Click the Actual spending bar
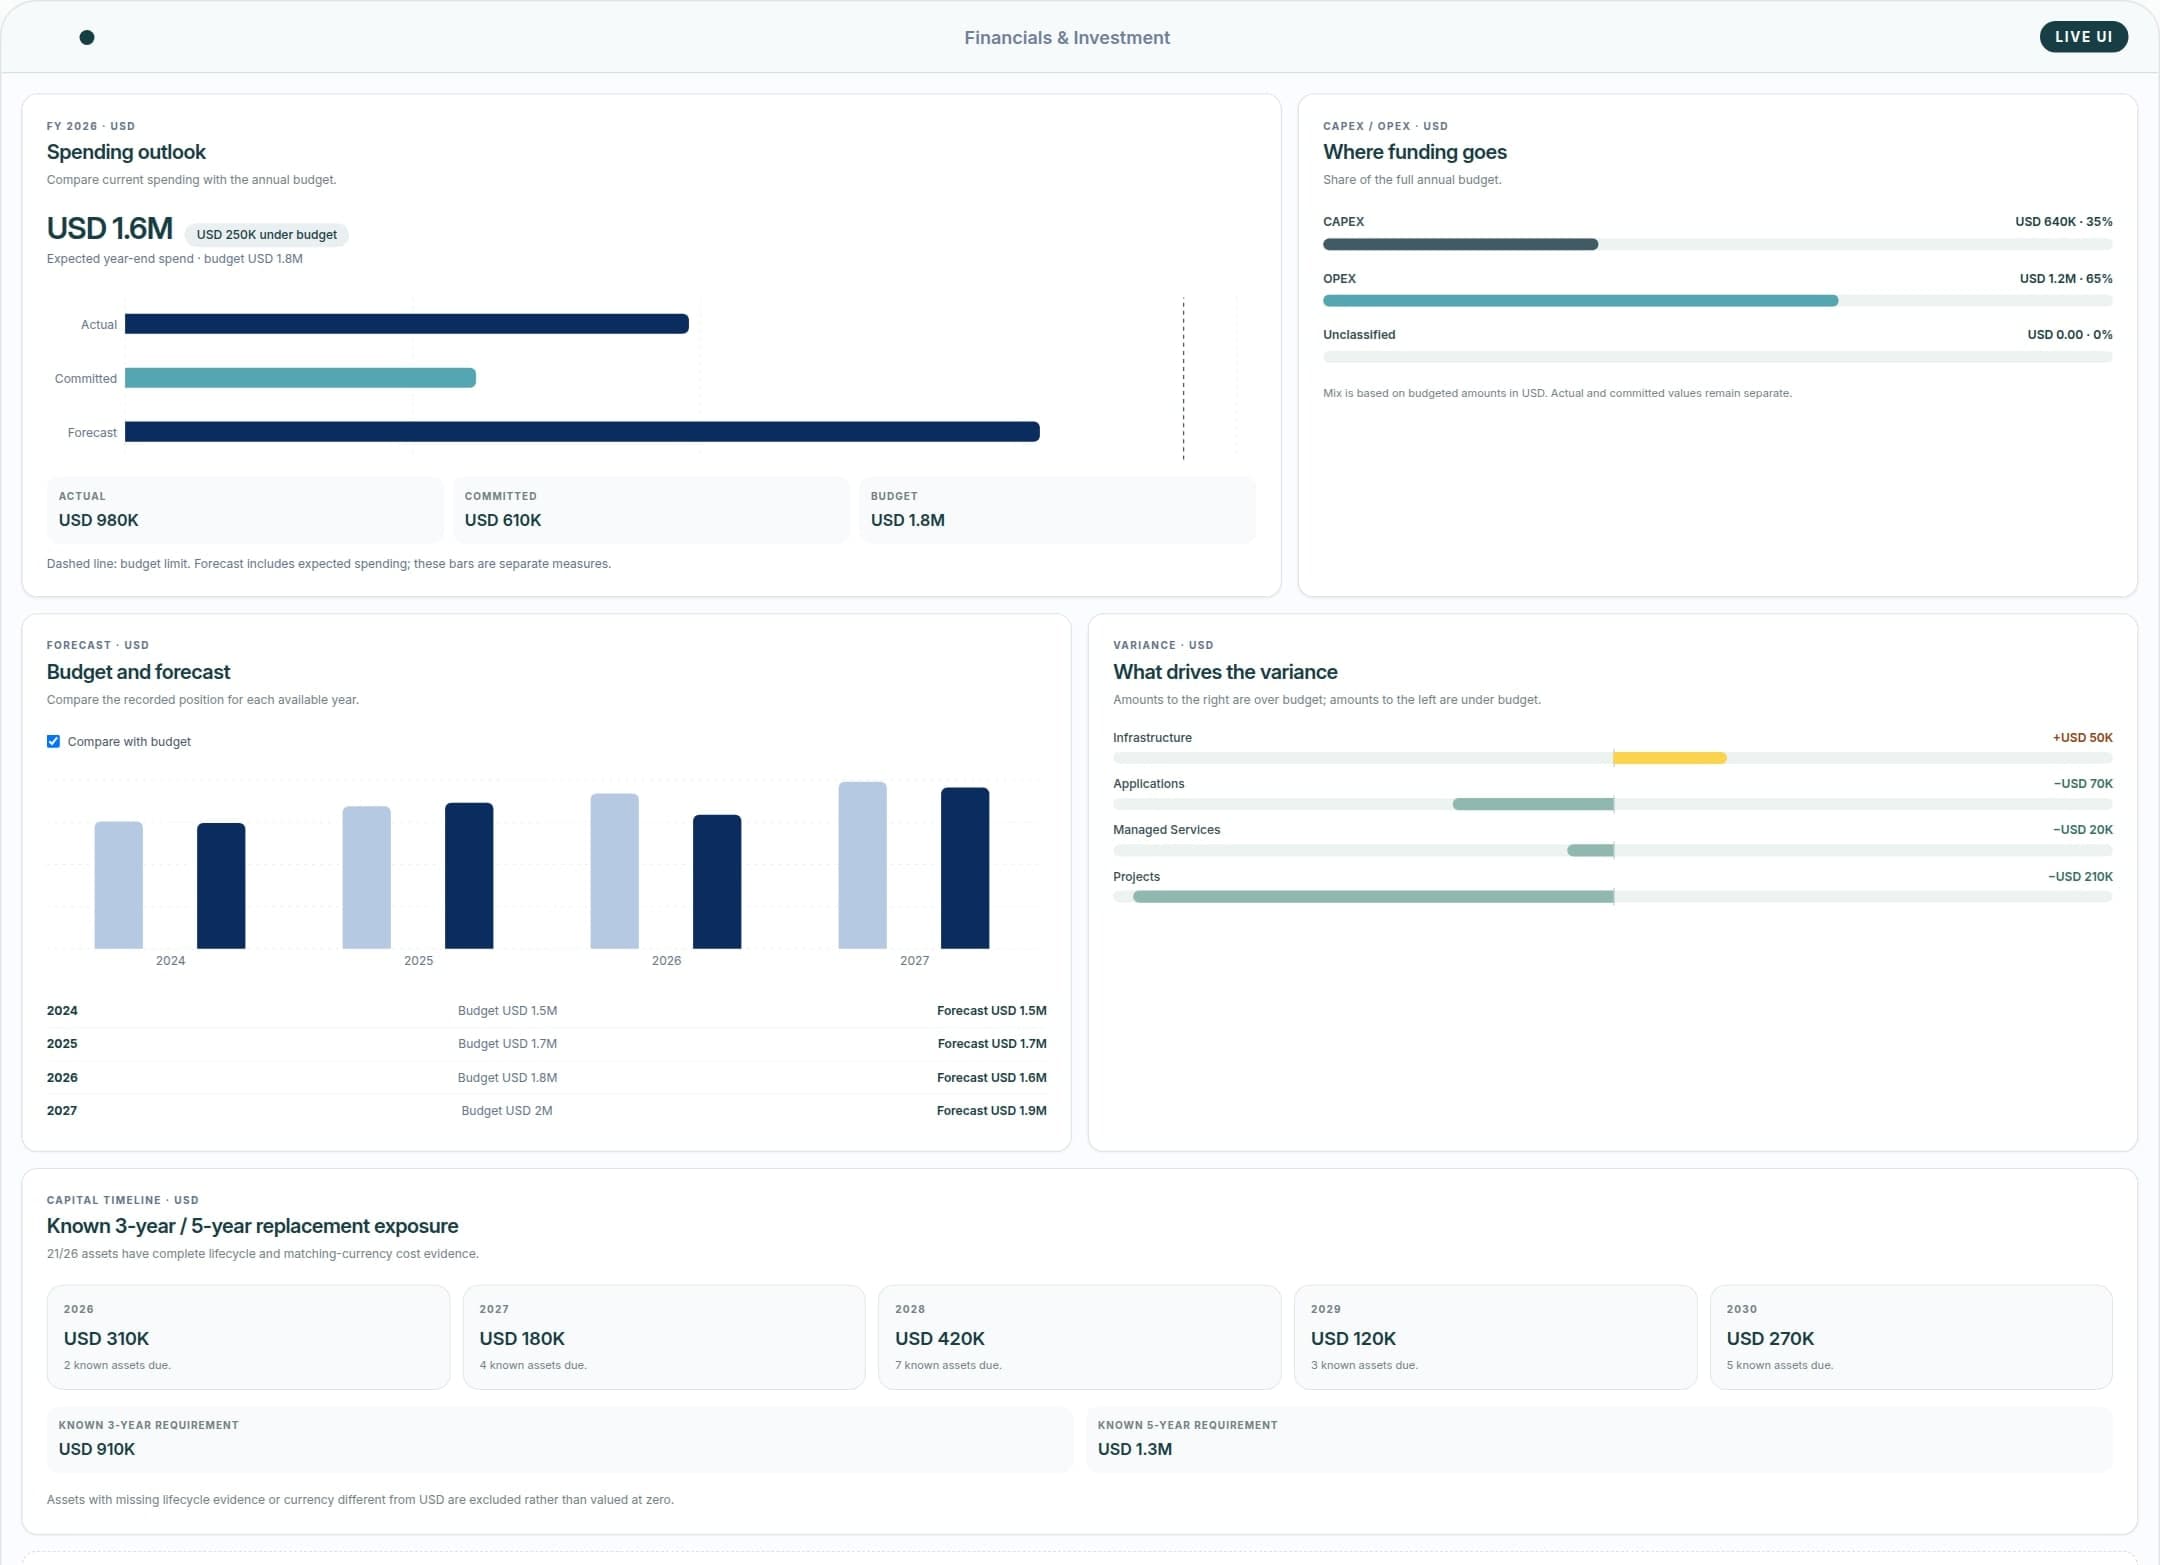 (x=406, y=324)
